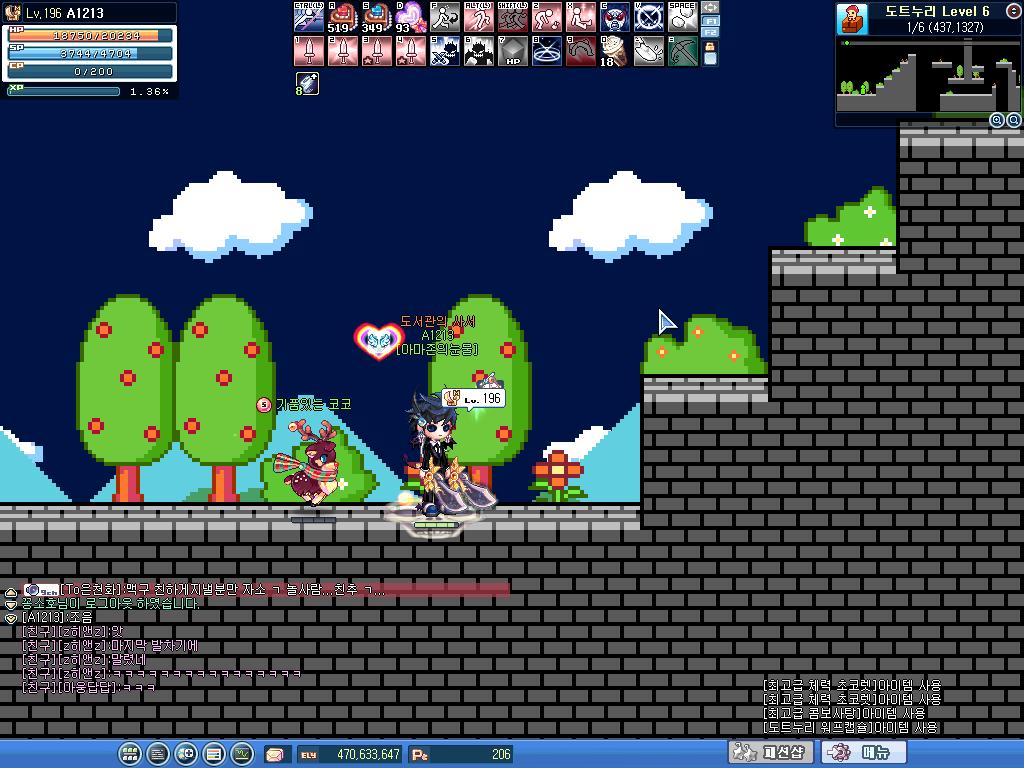Screen dimensions: 1024x768
Task: Activate the SHIFT(L) sprint skill
Action: tap(513, 17)
